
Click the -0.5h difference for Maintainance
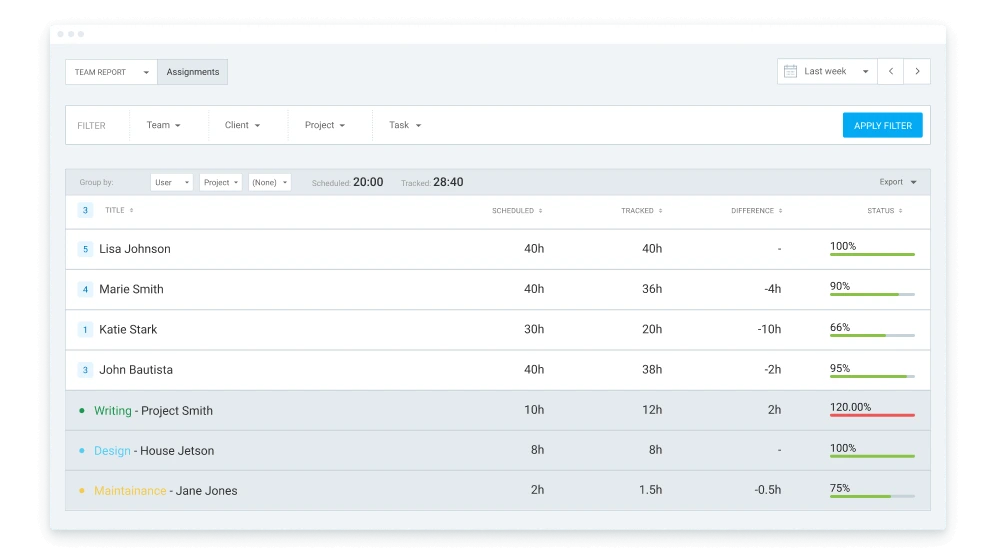click(x=768, y=490)
